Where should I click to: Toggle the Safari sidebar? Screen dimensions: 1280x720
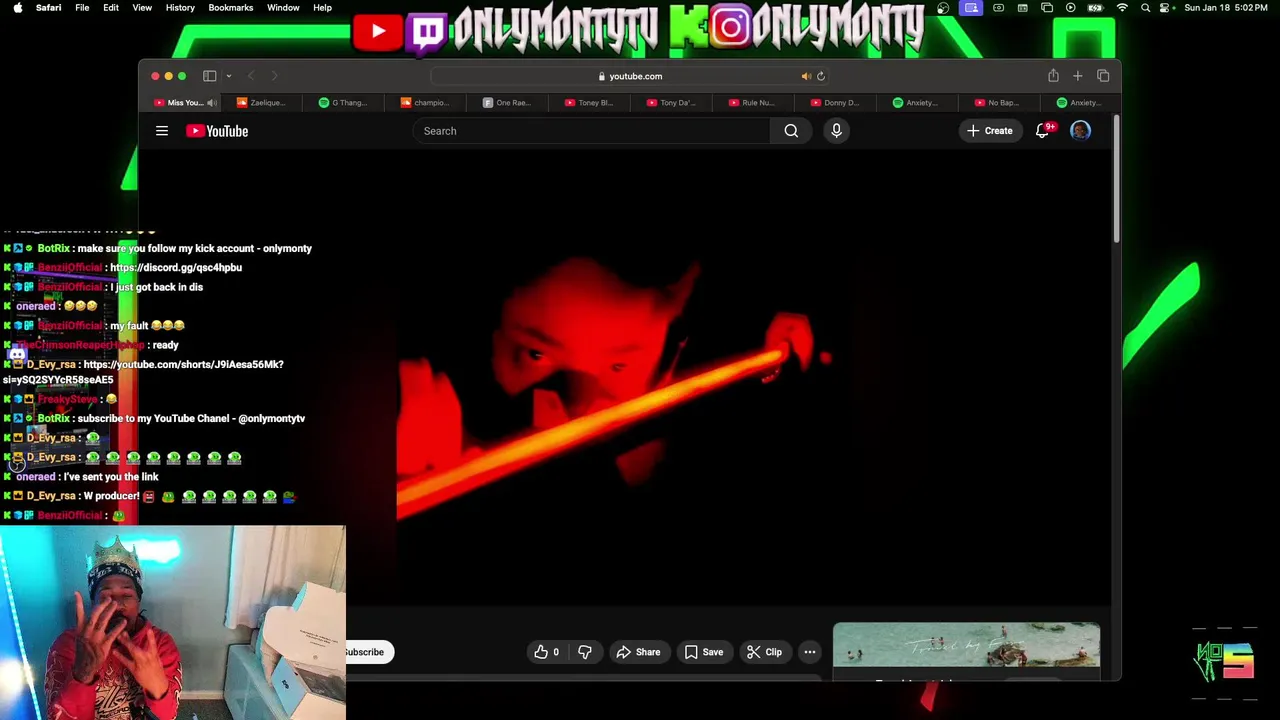(210, 76)
